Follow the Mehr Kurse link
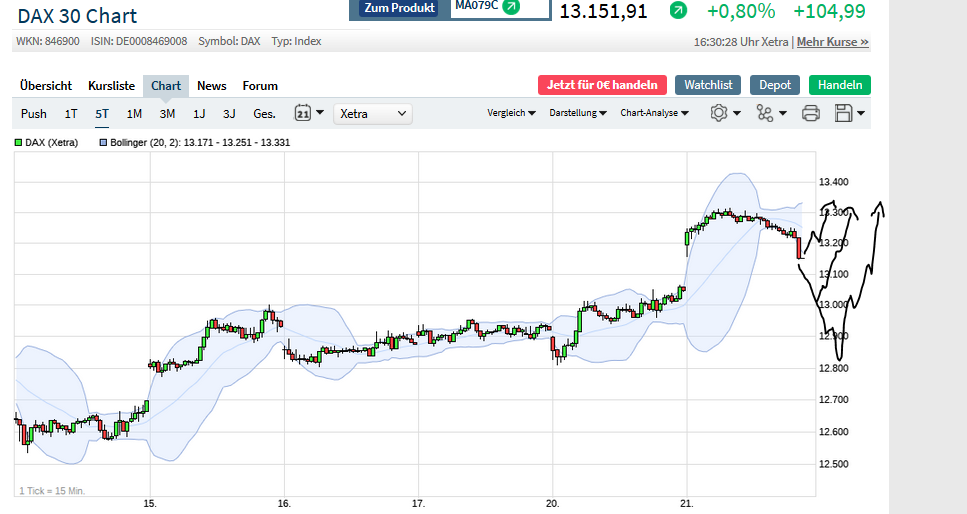Screen dimensions: 967x514 832,42
